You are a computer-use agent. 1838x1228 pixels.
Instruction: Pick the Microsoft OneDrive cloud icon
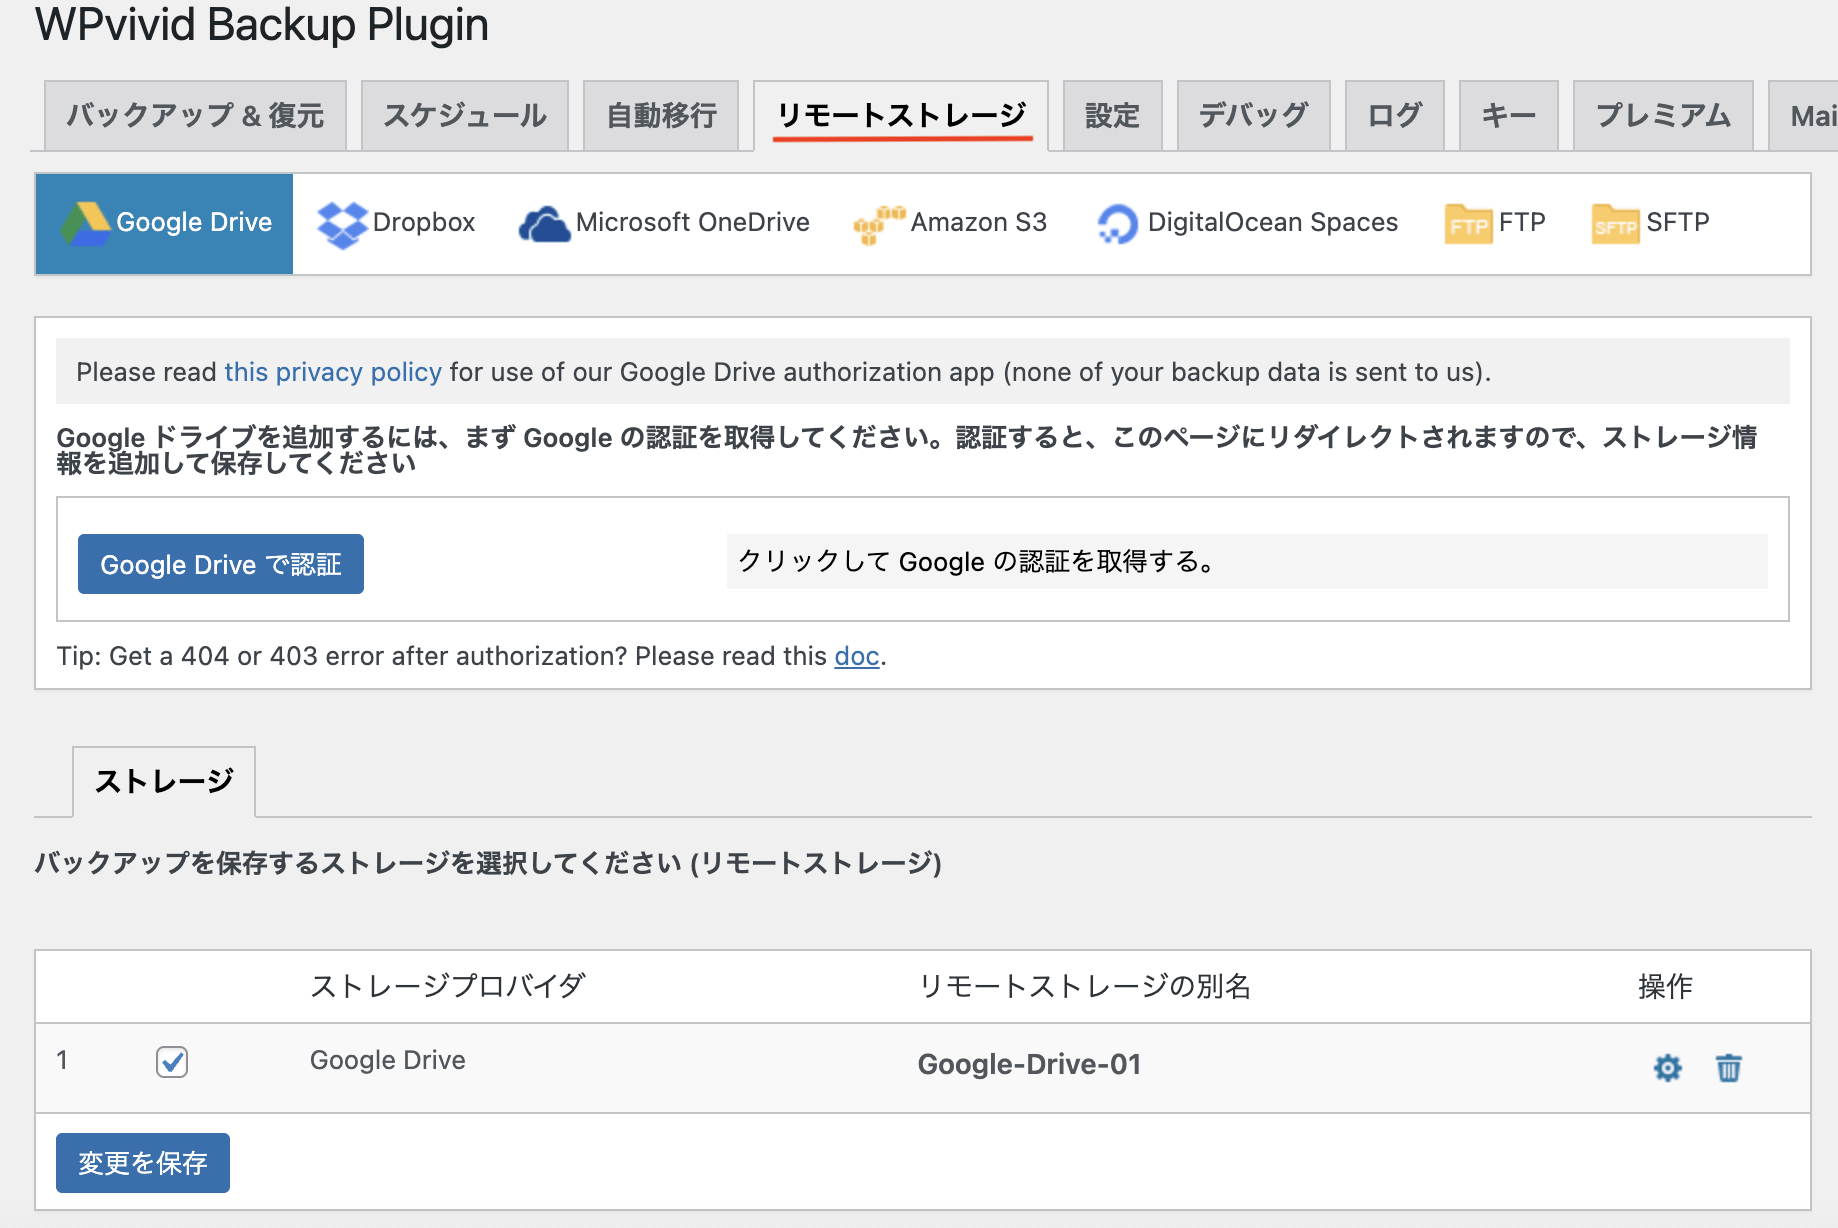point(544,224)
